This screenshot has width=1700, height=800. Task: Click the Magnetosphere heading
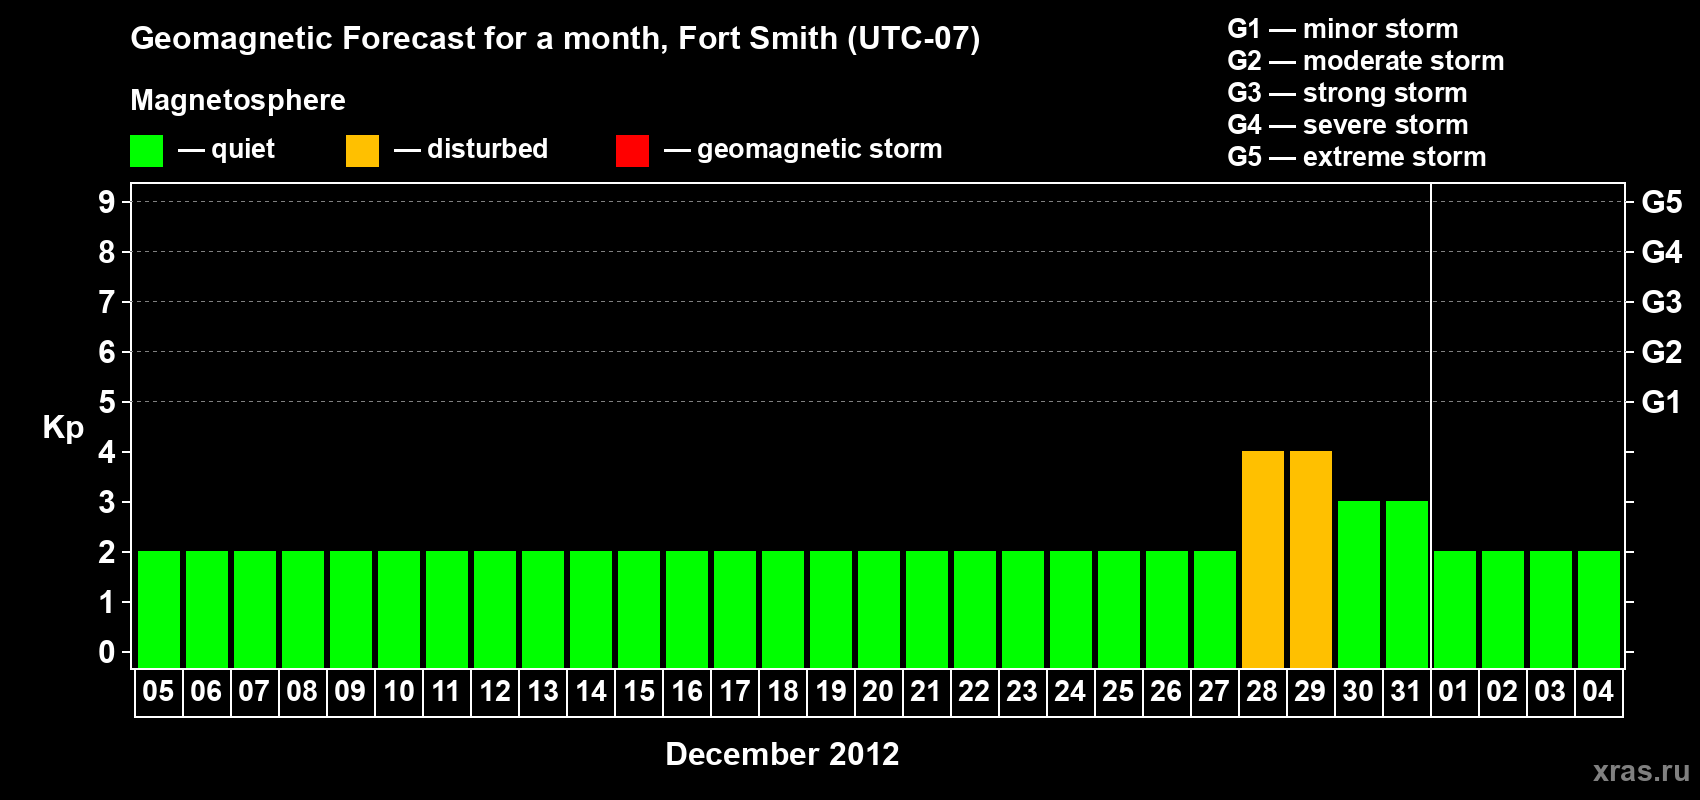238,100
